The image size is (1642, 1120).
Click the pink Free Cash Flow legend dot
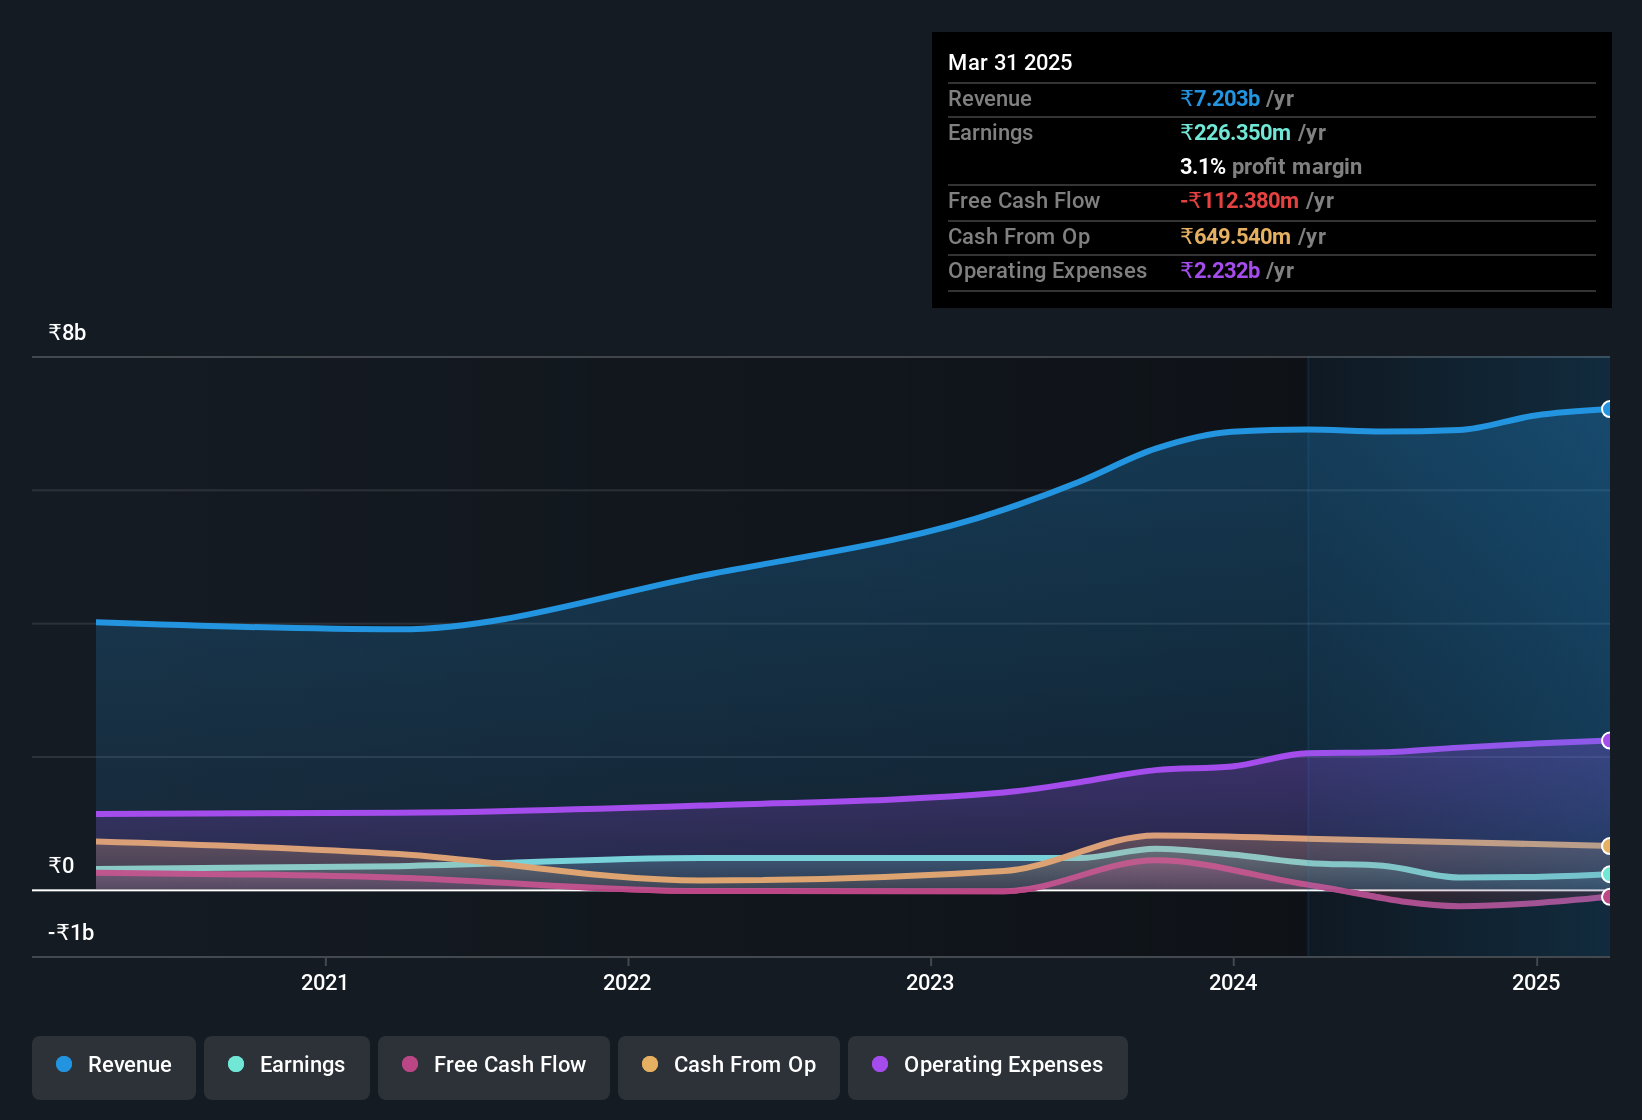pos(410,1064)
